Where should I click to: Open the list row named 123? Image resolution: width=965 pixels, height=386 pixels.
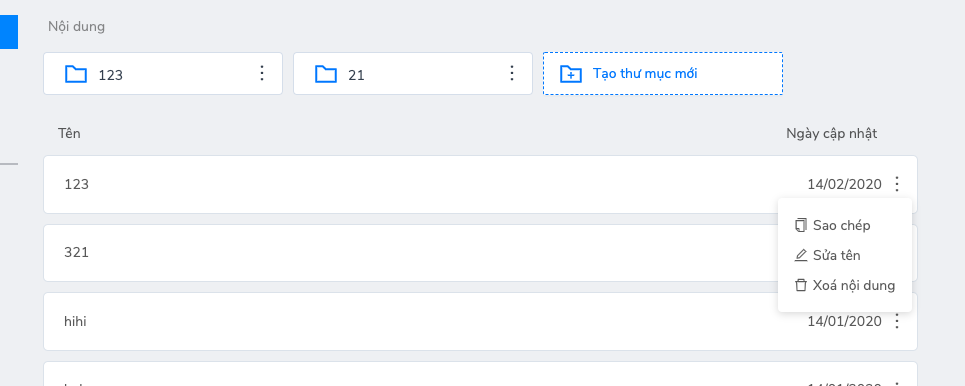[480, 184]
